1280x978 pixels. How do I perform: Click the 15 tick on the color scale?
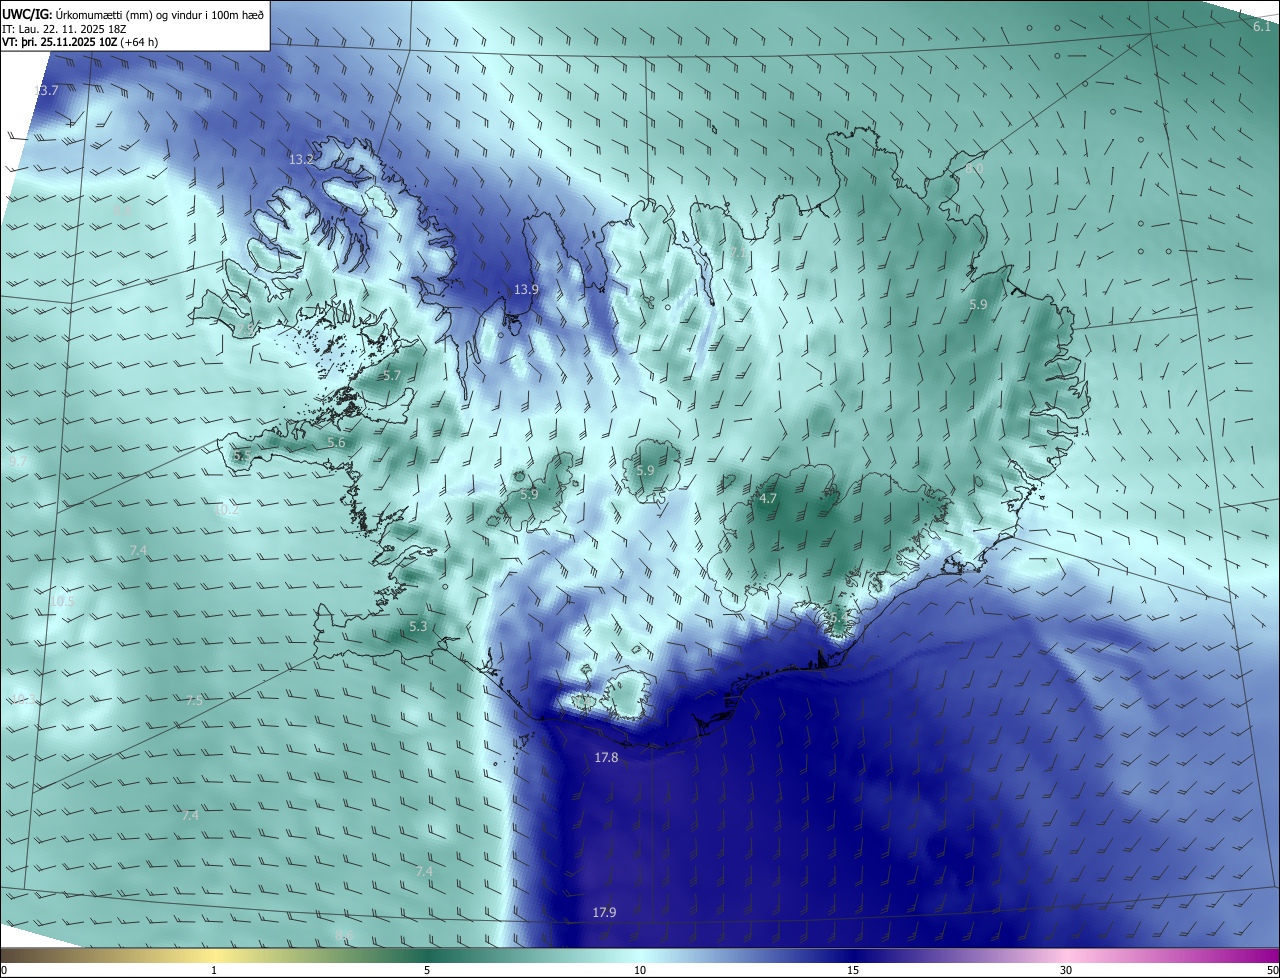tap(853, 970)
